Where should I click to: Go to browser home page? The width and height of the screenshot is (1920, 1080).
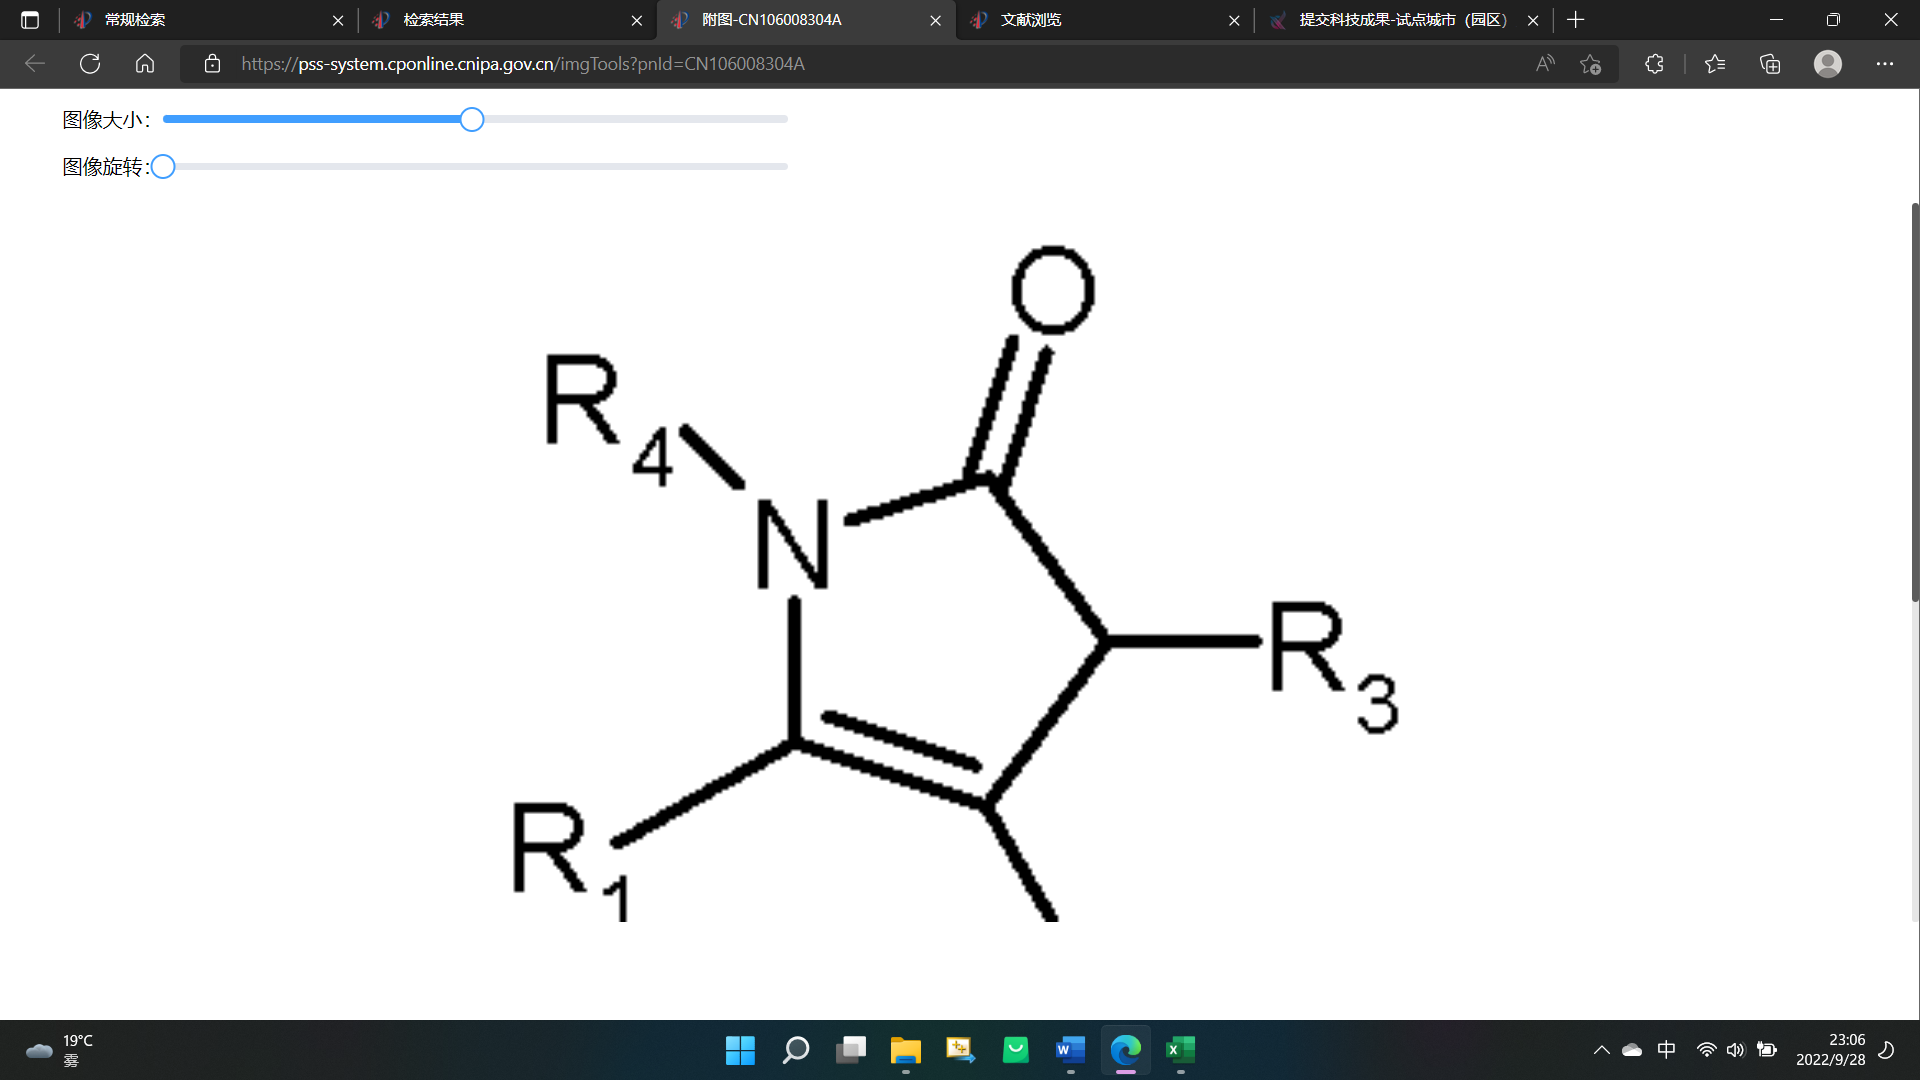[145, 64]
